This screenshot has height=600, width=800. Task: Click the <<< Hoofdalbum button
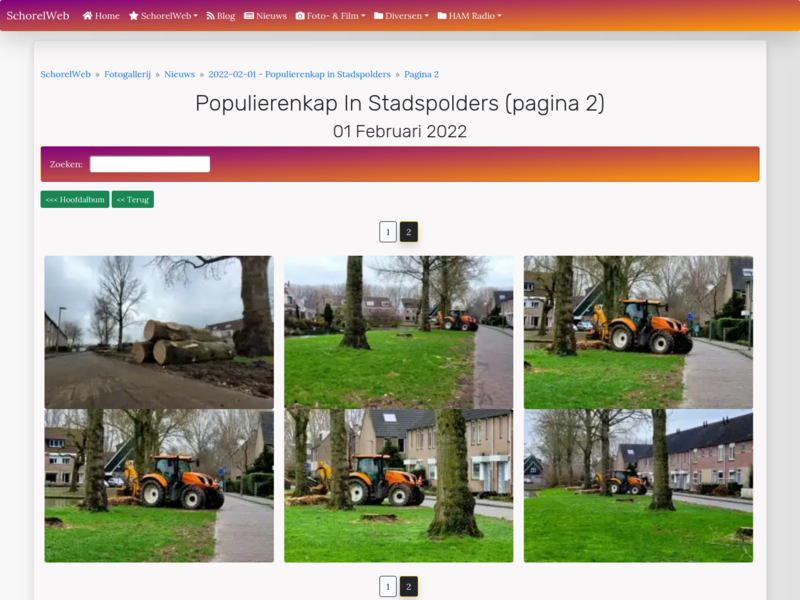(x=75, y=199)
